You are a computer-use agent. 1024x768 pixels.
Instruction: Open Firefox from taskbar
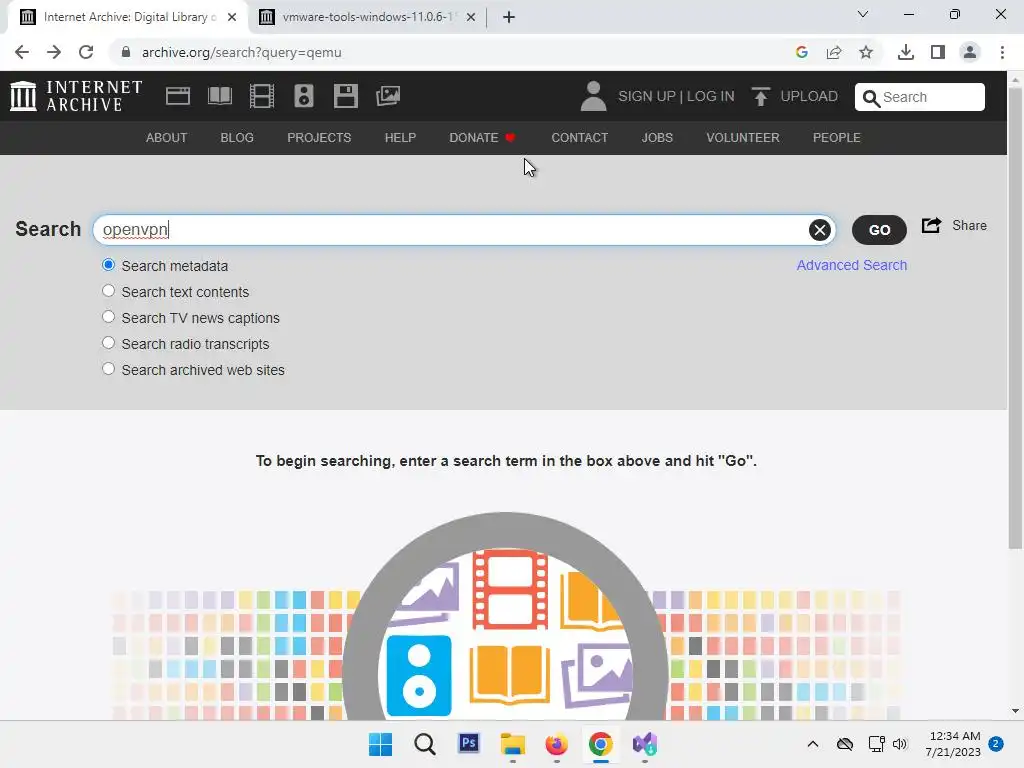[556, 744]
